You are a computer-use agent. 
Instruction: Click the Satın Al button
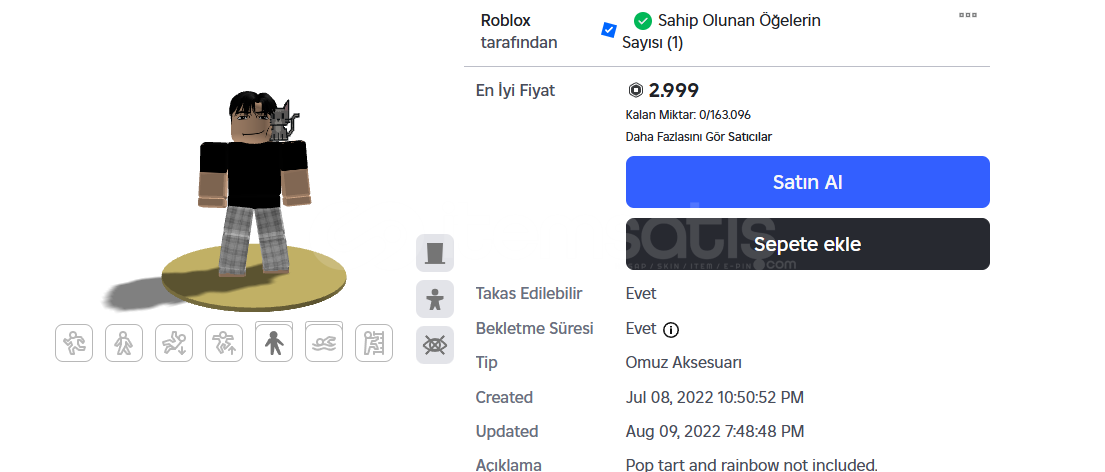click(808, 182)
